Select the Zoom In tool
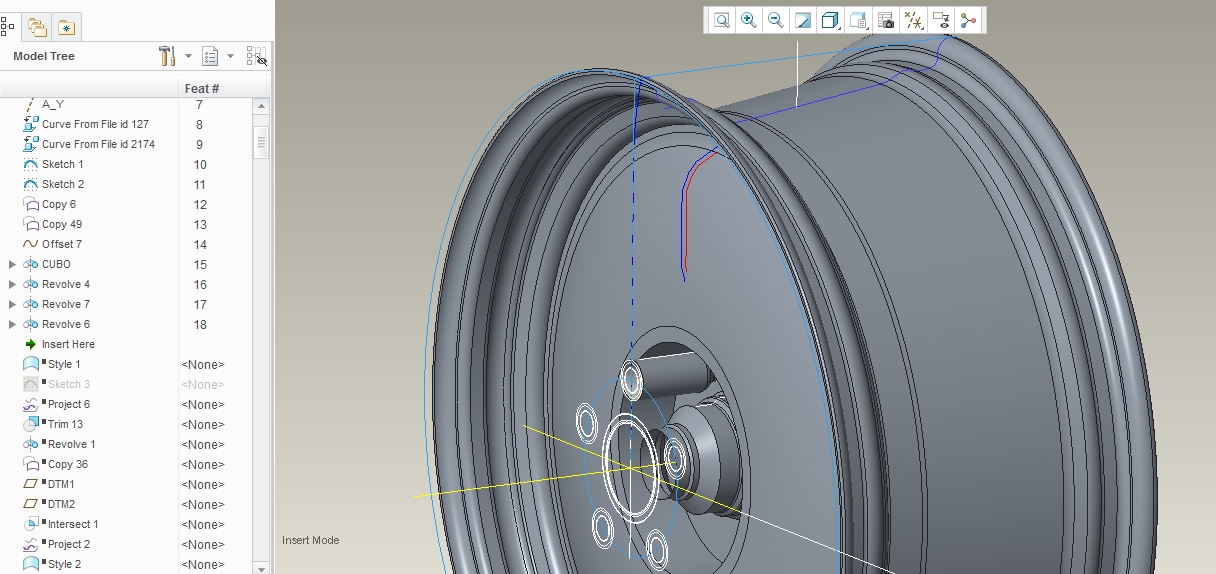This screenshot has width=1216, height=574. [748, 20]
